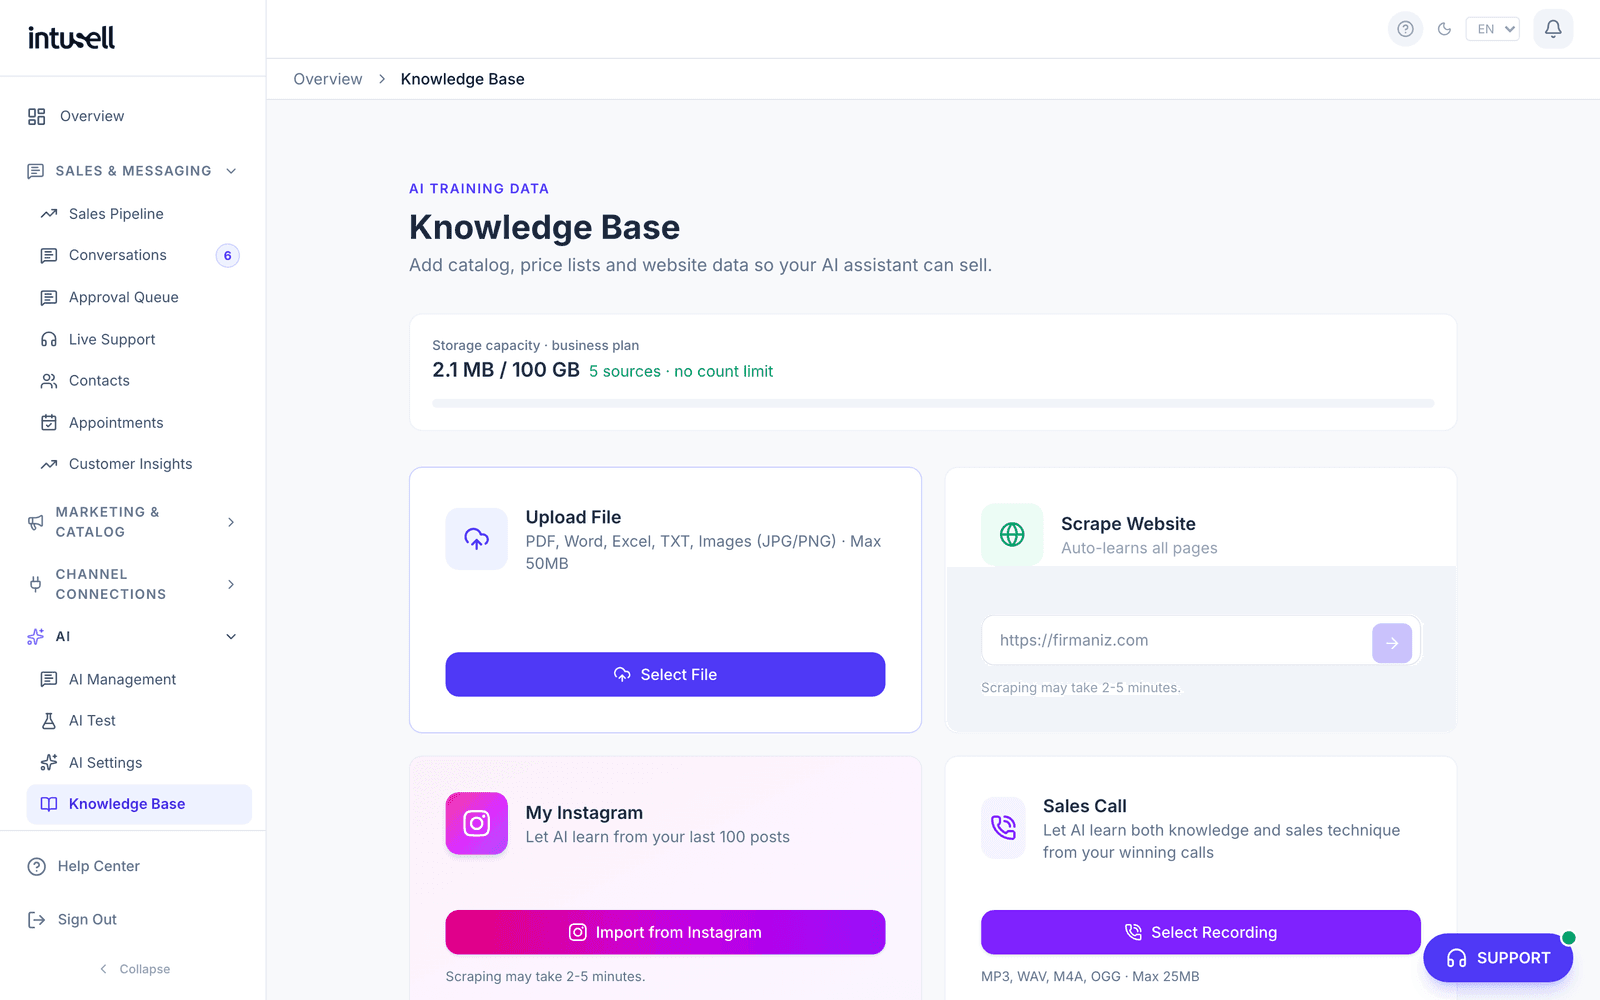Image resolution: width=1600 pixels, height=1000 pixels.
Task: Click the Contacts people icon
Action: click(x=49, y=381)
